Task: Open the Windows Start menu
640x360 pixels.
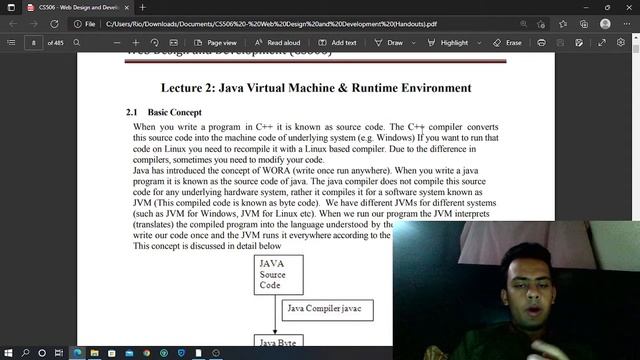Action: tap(8, 353)
